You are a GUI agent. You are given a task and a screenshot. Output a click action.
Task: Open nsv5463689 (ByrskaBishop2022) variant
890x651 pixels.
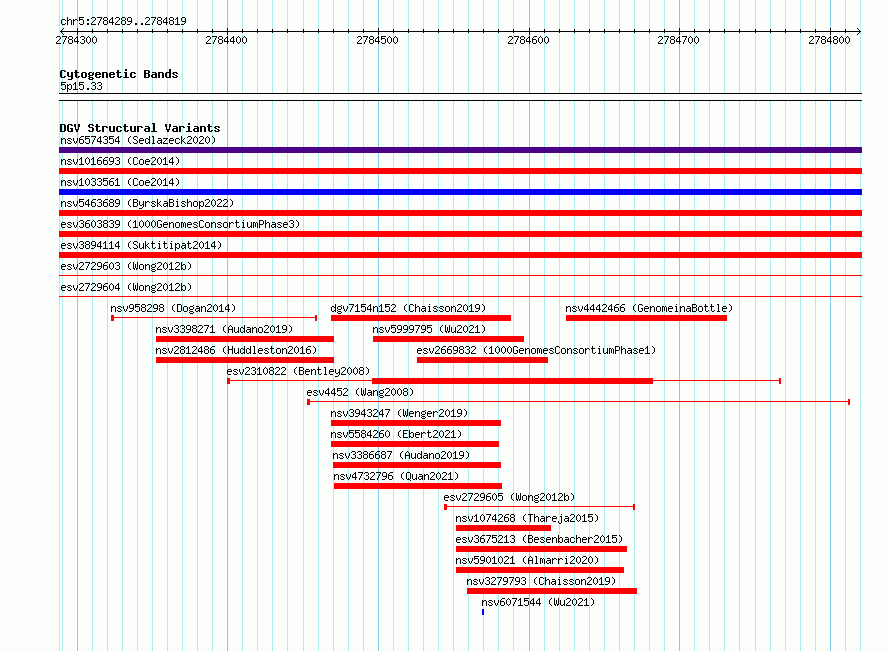point(147,203)
